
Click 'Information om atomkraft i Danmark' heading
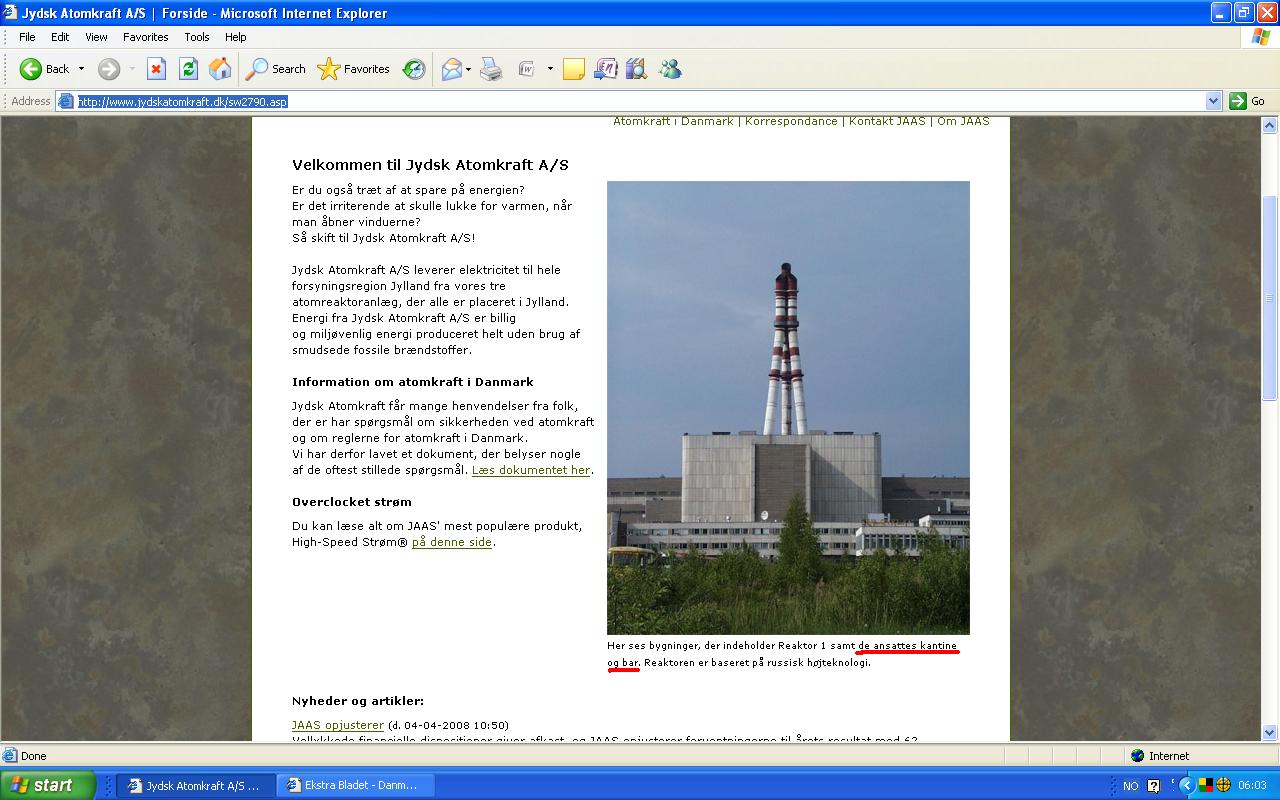coord(413,382)
